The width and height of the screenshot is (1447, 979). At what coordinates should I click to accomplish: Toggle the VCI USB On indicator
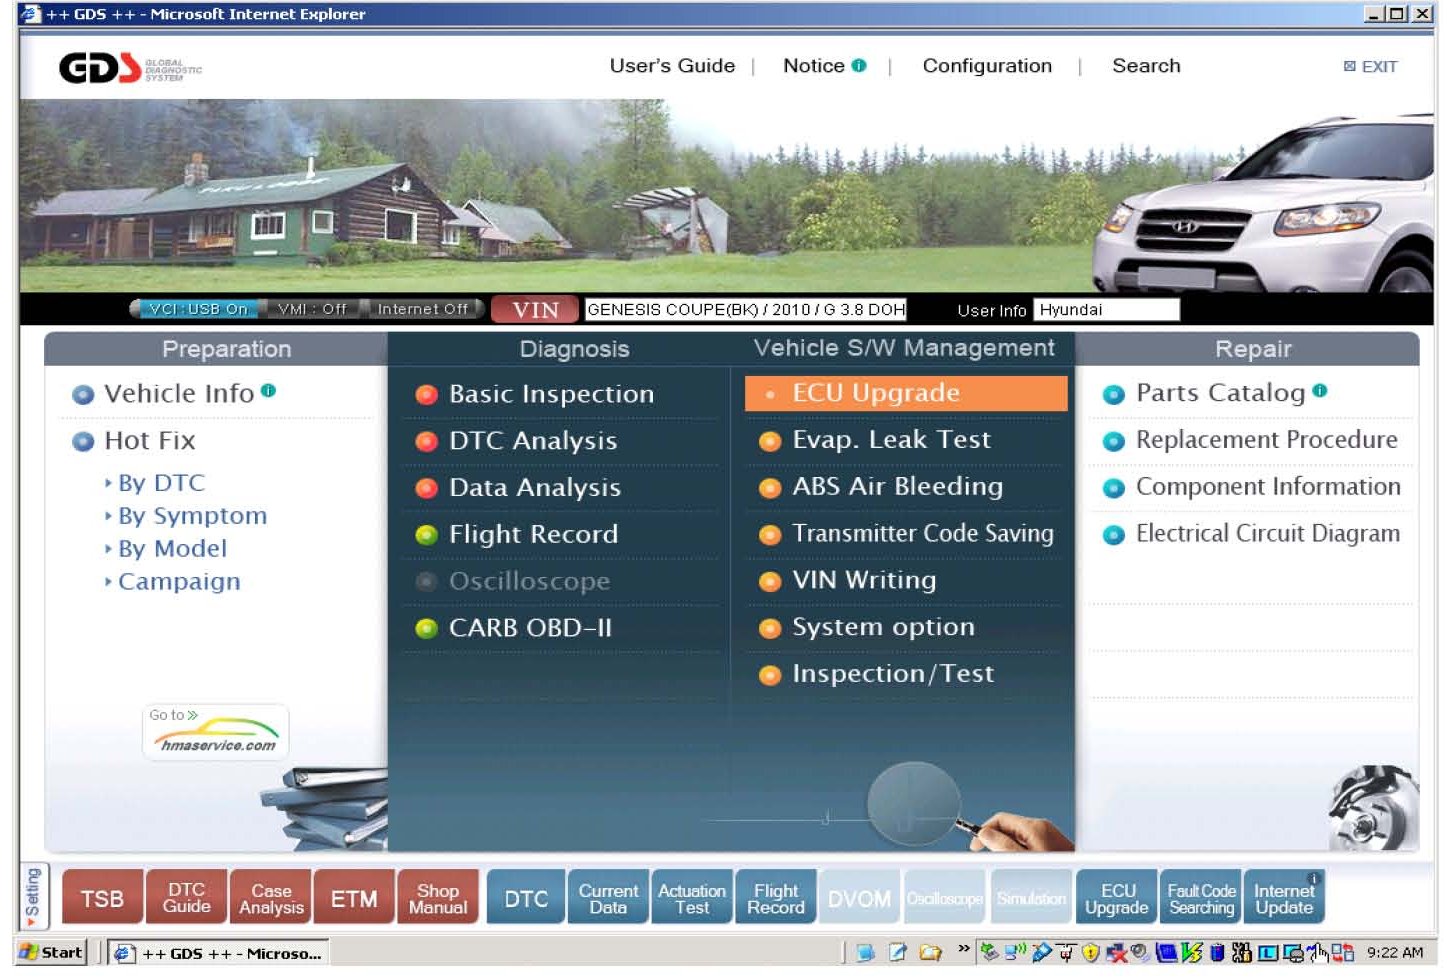click(x=197, y=309)
